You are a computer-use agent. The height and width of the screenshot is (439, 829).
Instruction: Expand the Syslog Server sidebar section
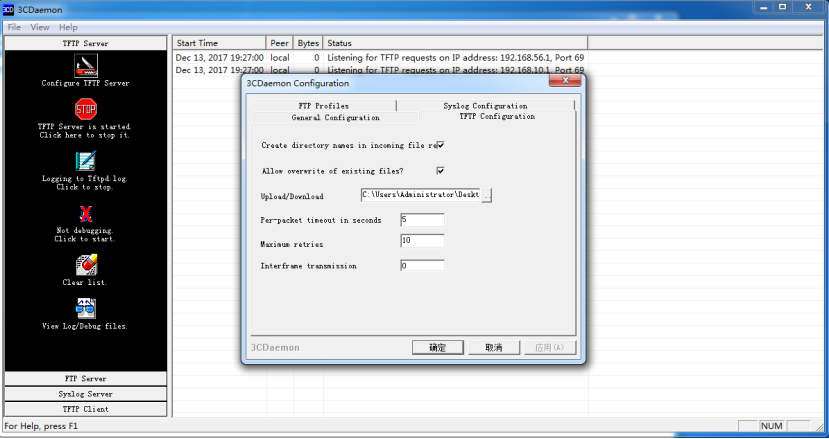86,394
